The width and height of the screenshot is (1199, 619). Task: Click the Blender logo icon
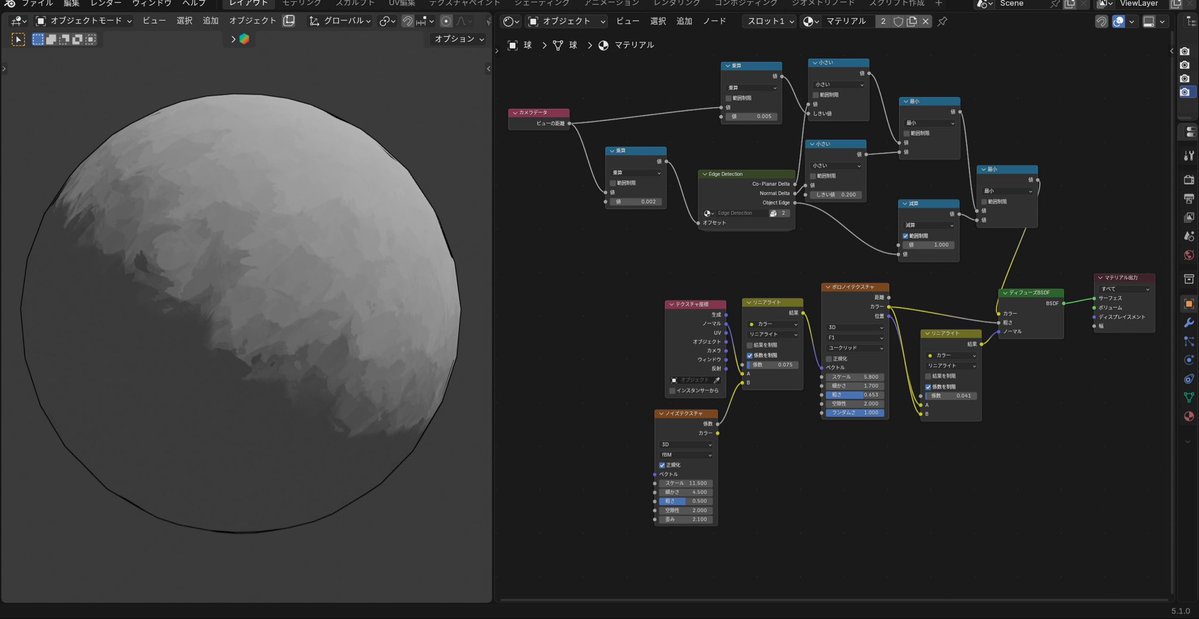click(x=11, y=3)
